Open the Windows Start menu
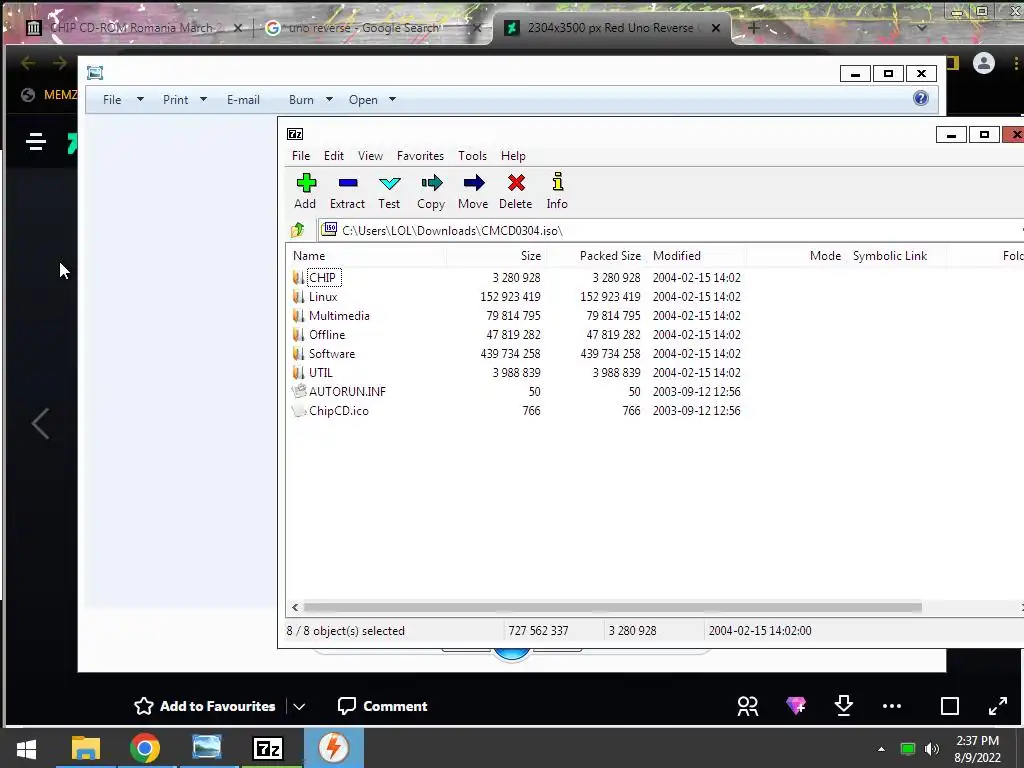1024x768 pixels. pyautogui.click(x=26, y=748)
